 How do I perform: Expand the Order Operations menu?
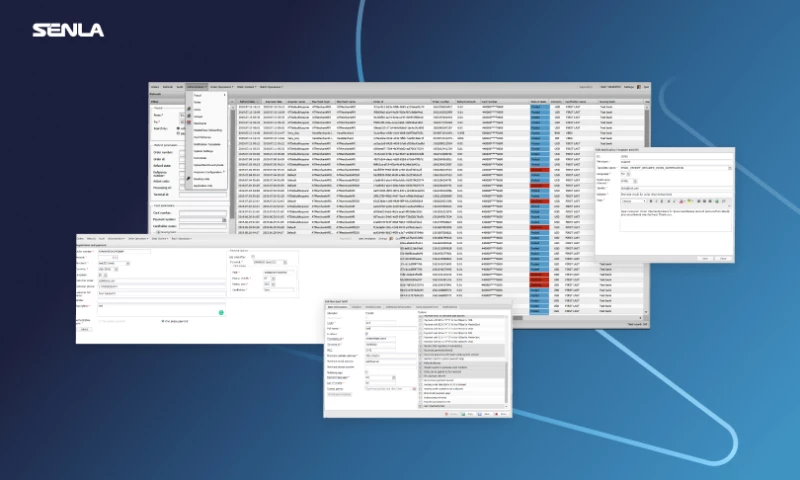(222, 87)
